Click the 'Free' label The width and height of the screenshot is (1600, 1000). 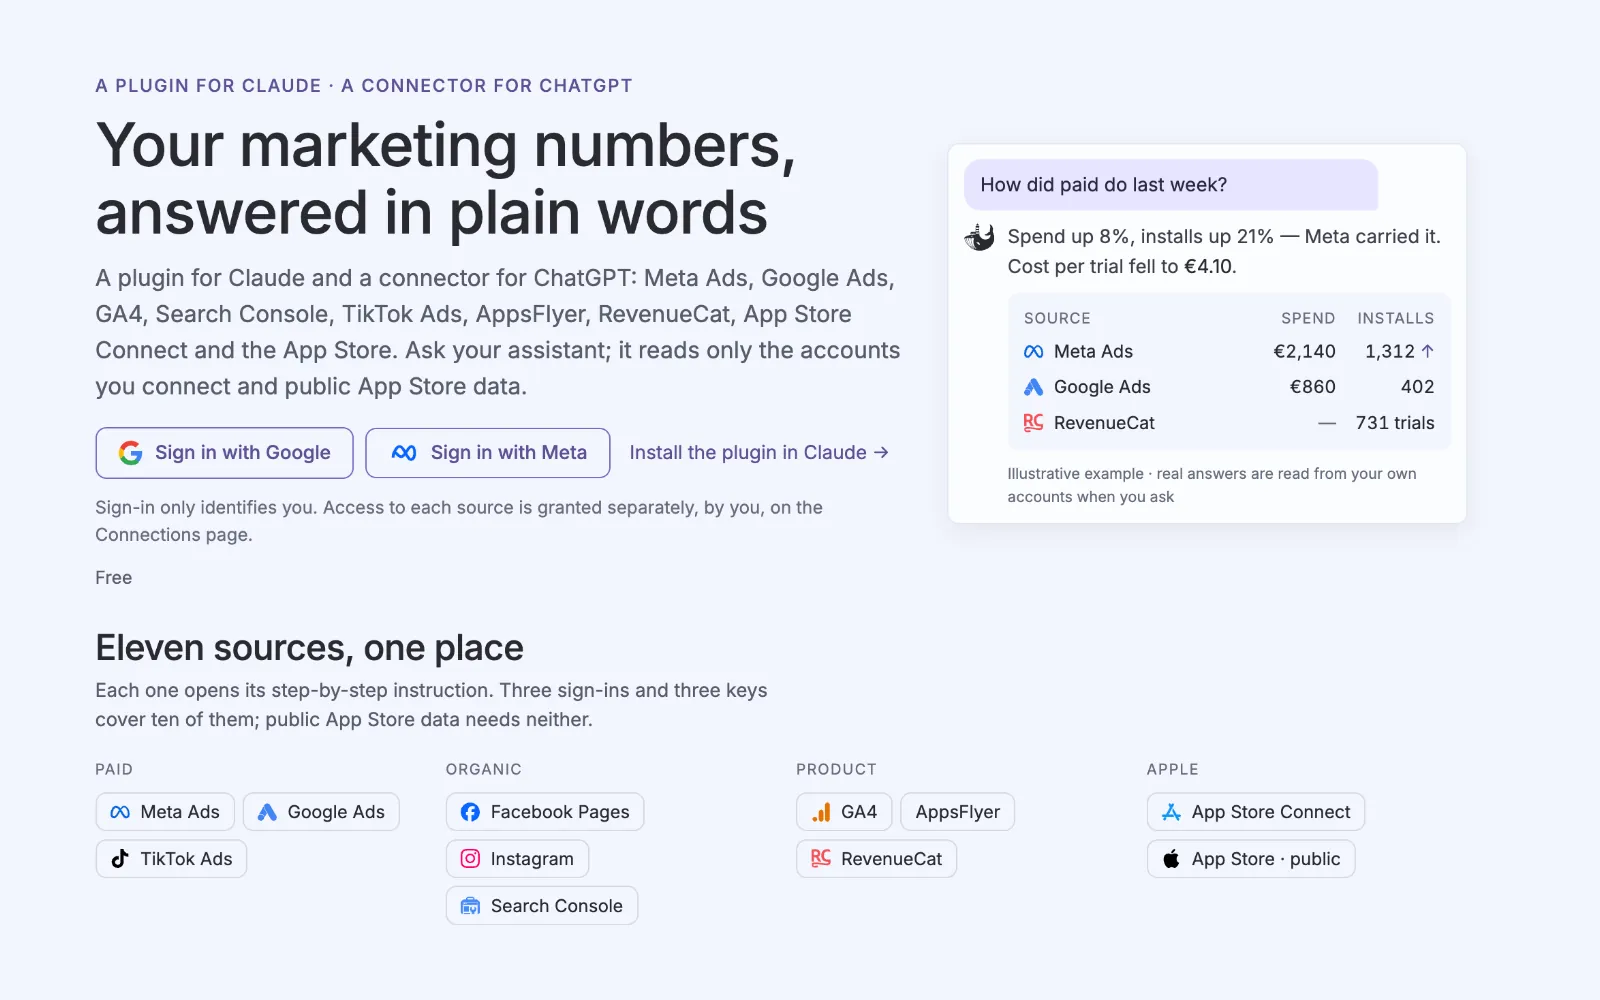pyautogui.click(x=114, y=578)
